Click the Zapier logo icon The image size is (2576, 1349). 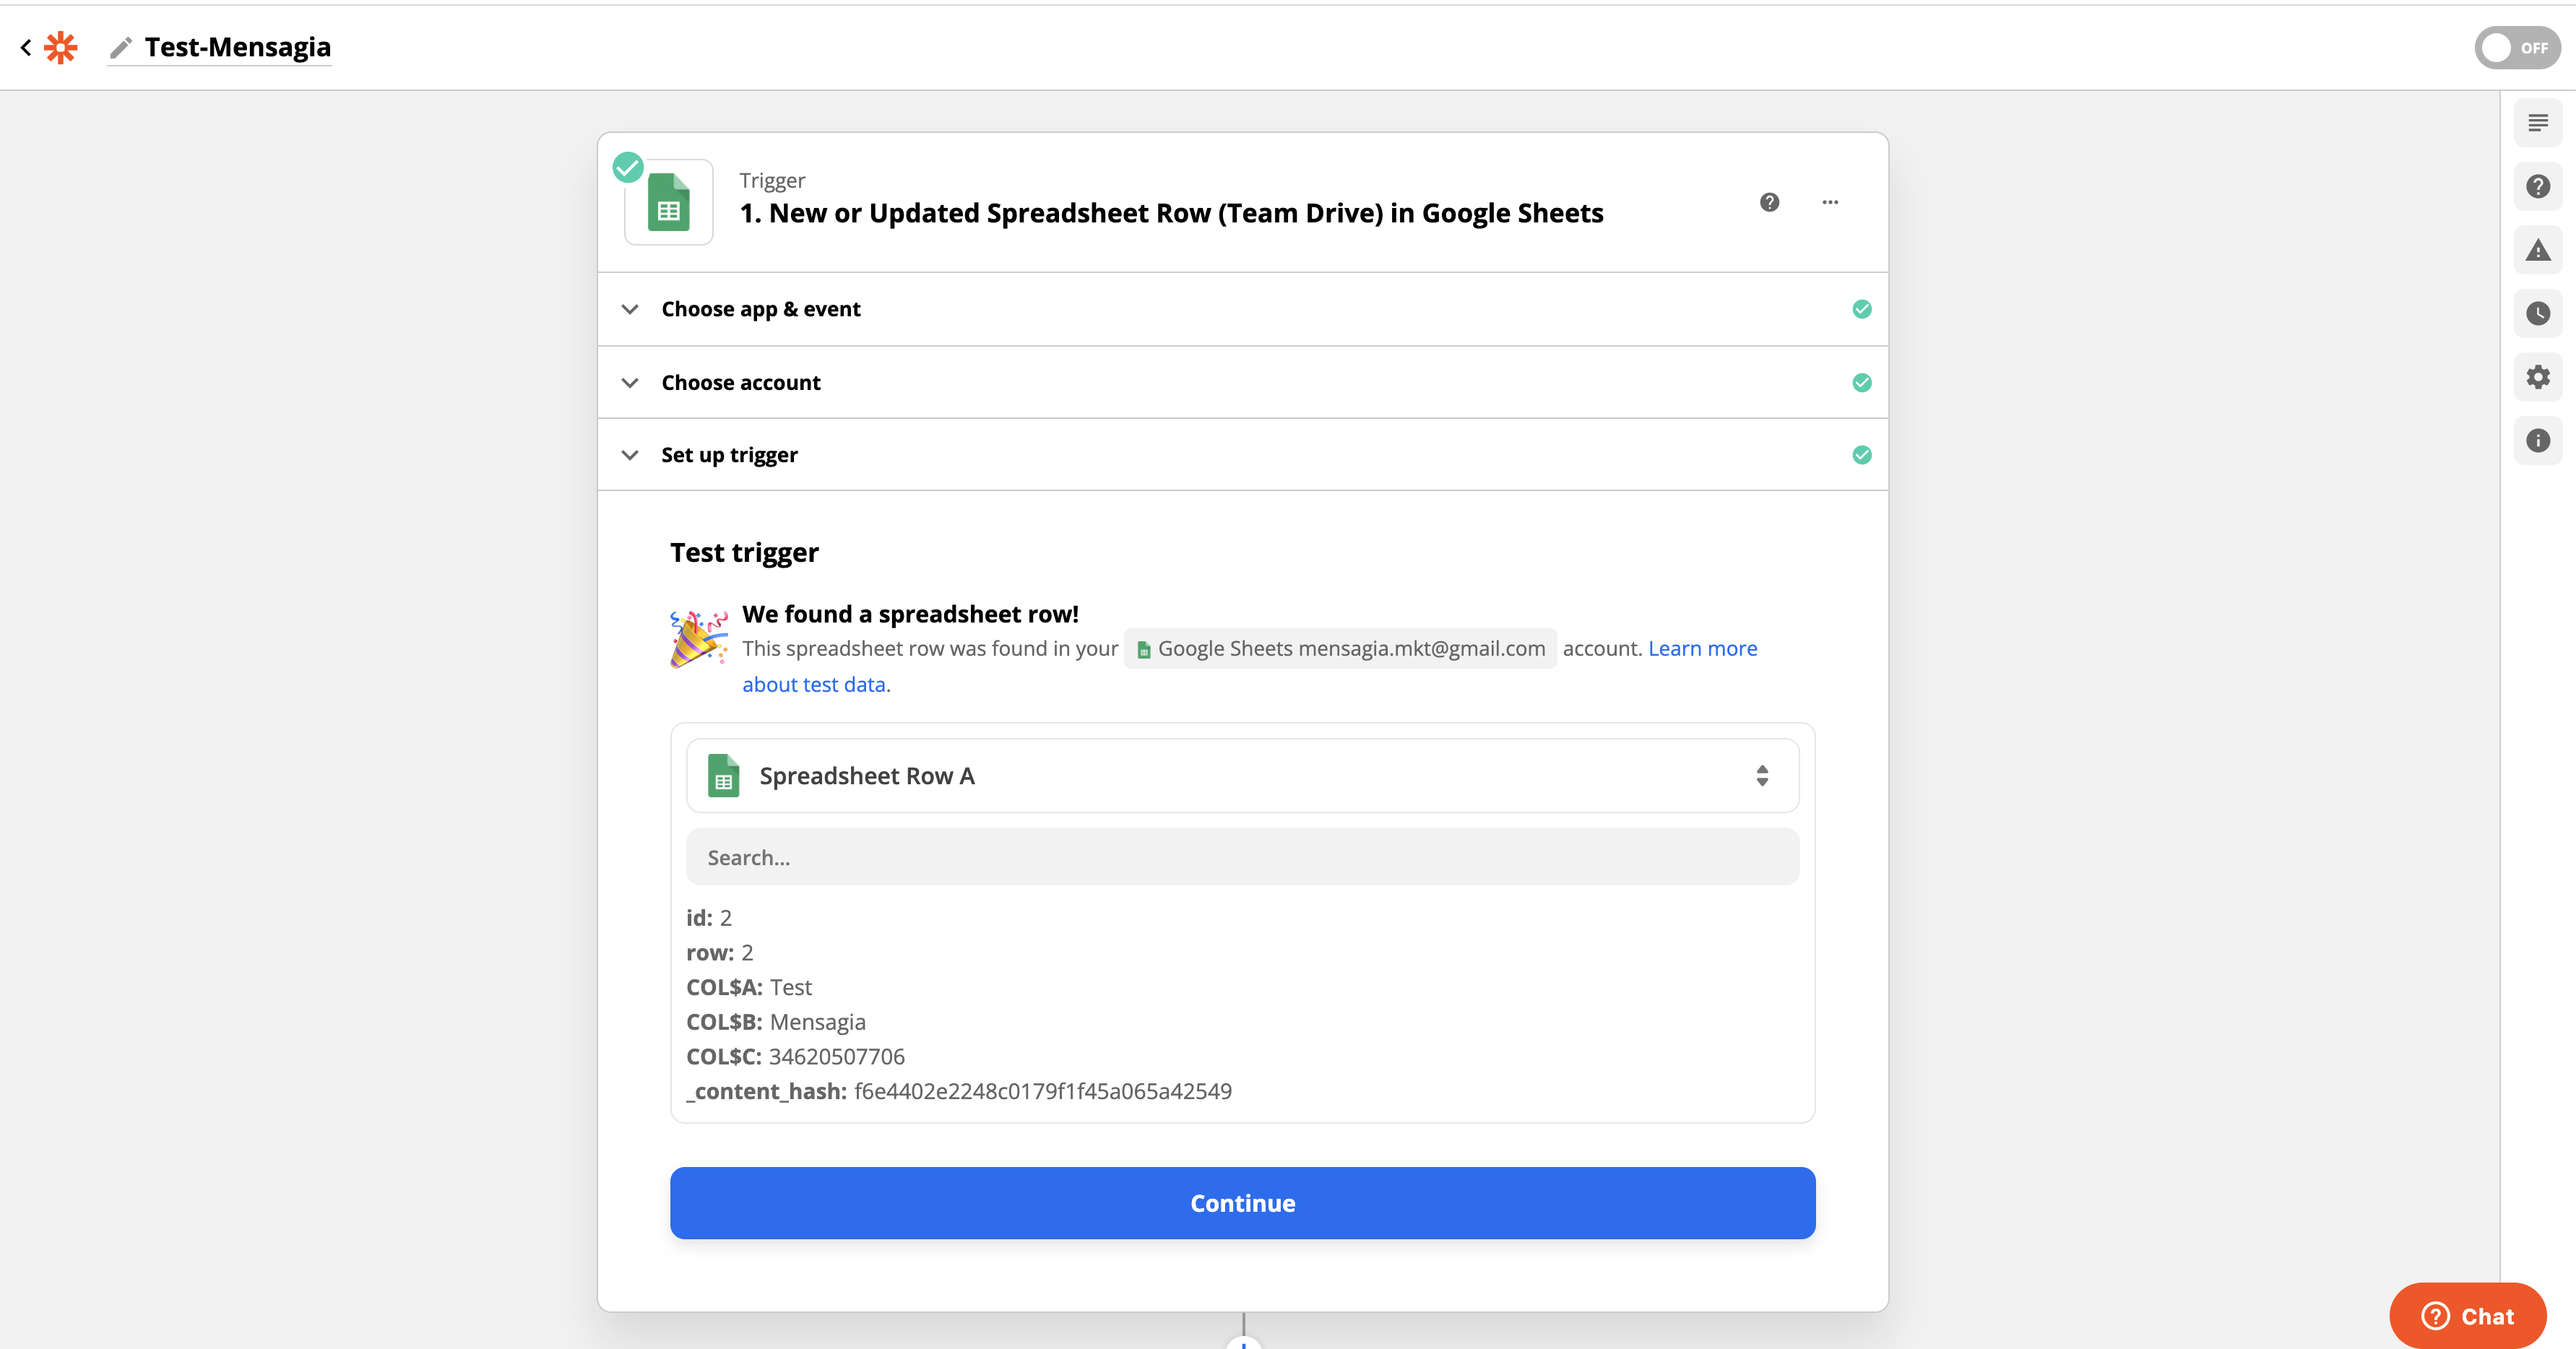point(61,47)
